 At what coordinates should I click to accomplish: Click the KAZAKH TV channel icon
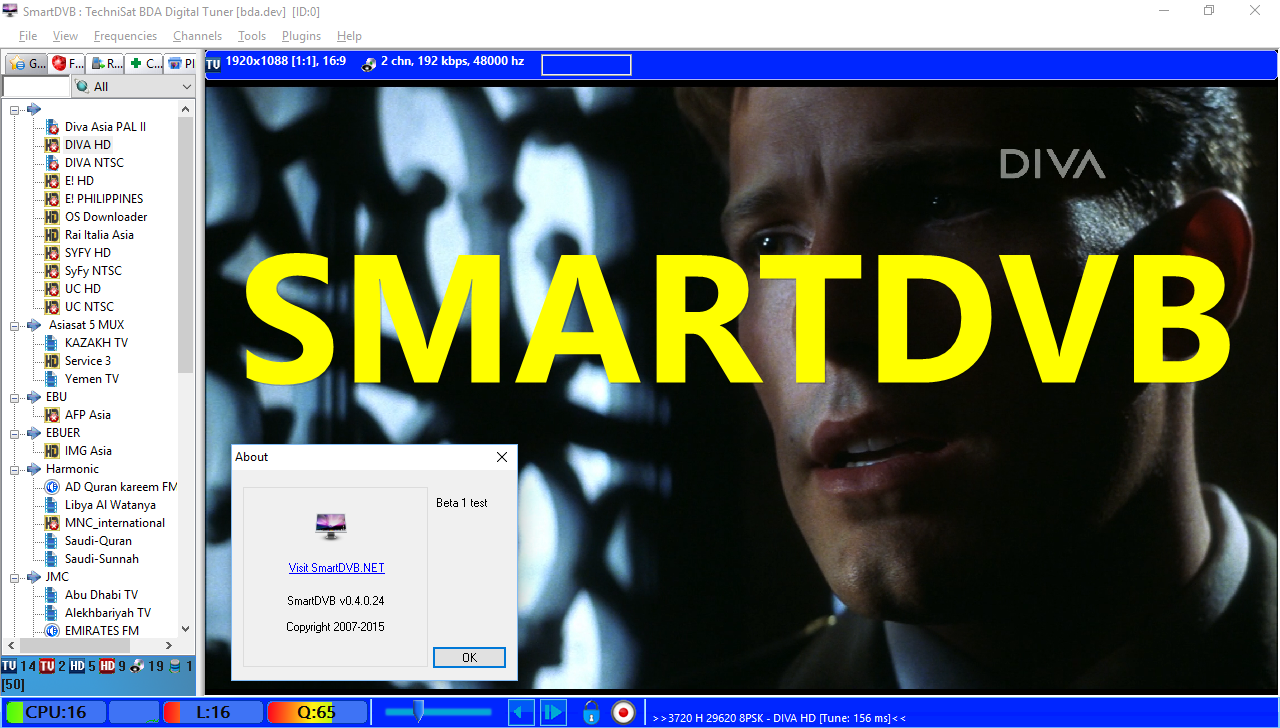tap(52, 343)
